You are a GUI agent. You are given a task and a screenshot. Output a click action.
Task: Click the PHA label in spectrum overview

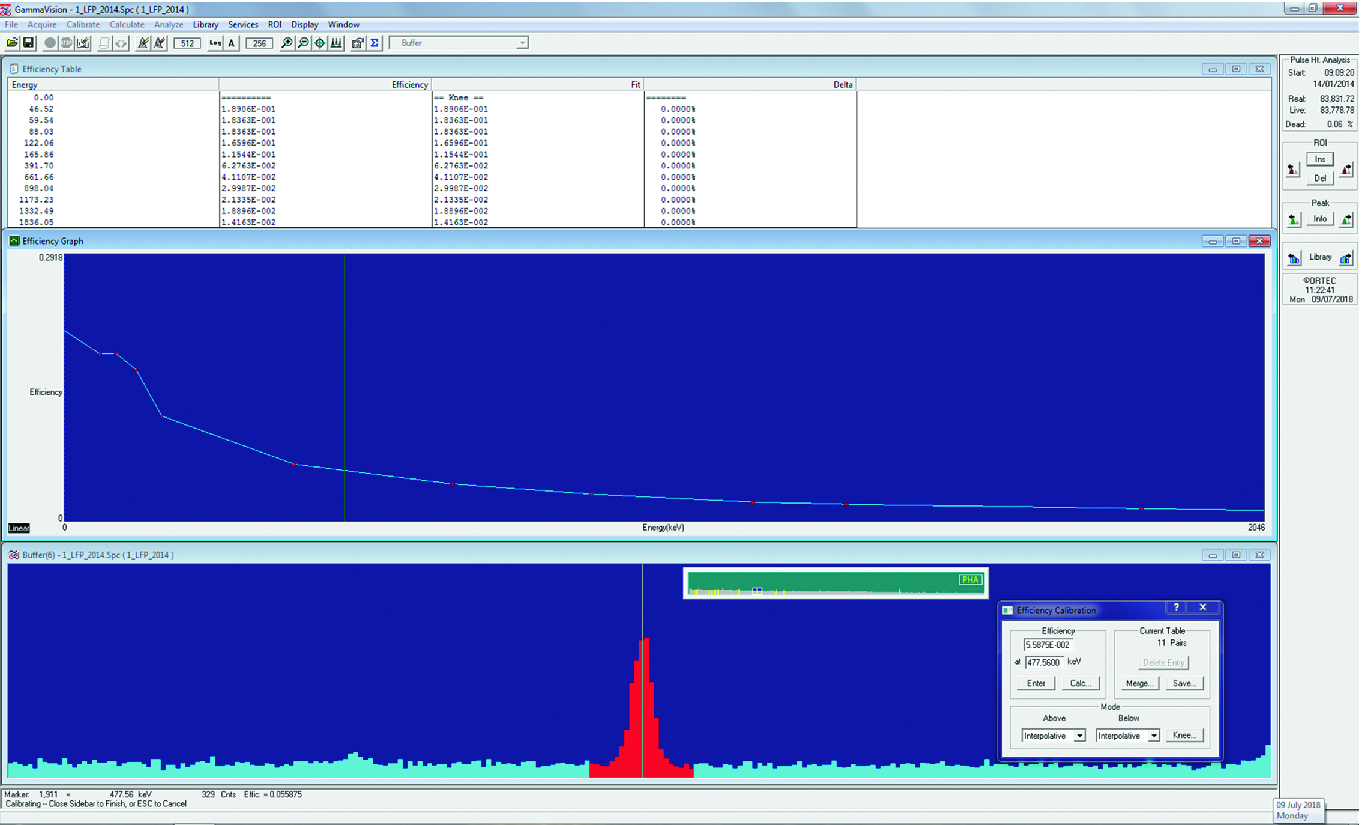(970, 579)
